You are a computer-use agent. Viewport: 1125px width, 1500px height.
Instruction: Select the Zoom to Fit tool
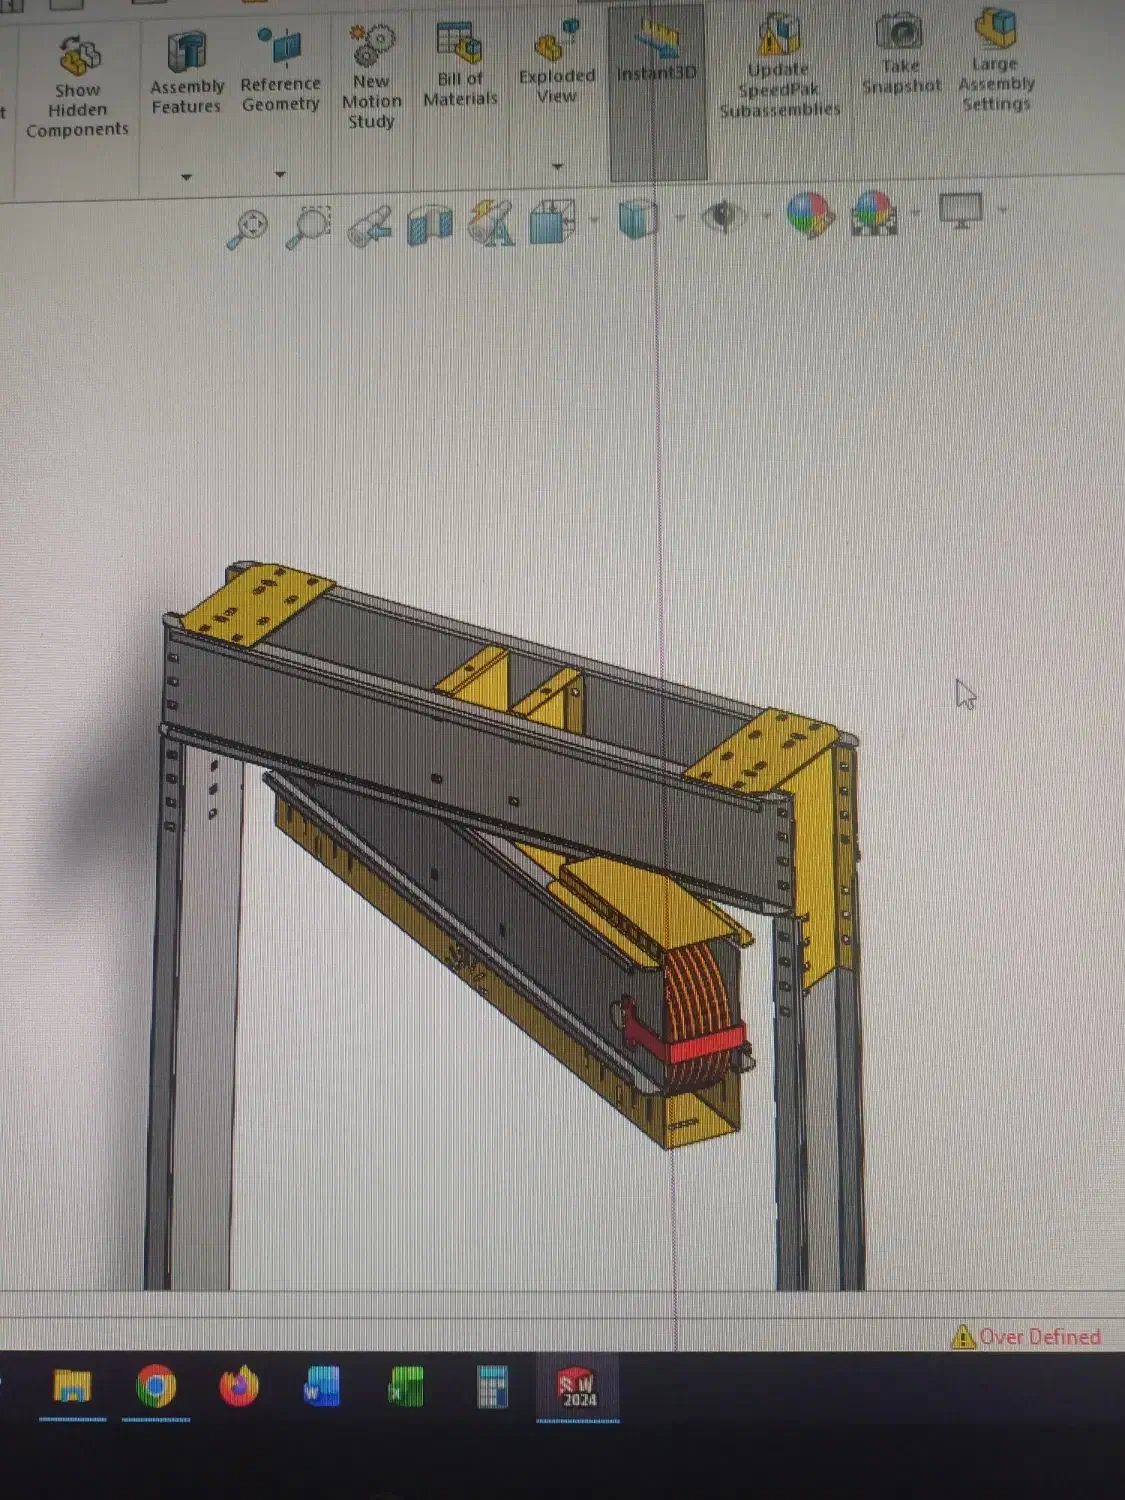click(x=253, y=222)
